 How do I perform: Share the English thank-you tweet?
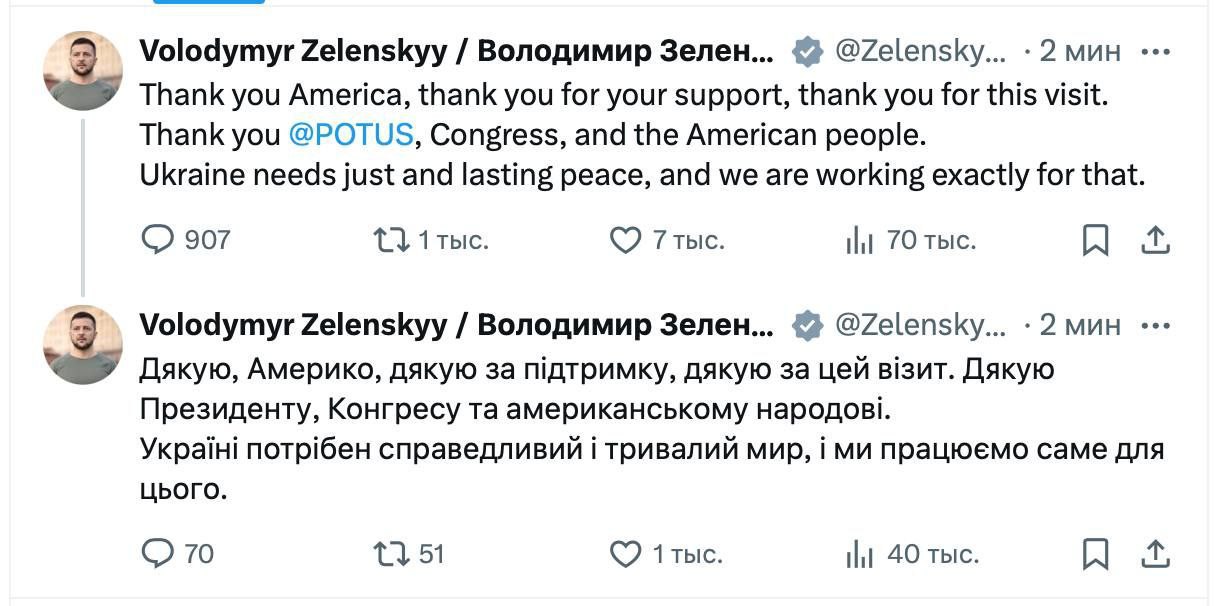1155,240
